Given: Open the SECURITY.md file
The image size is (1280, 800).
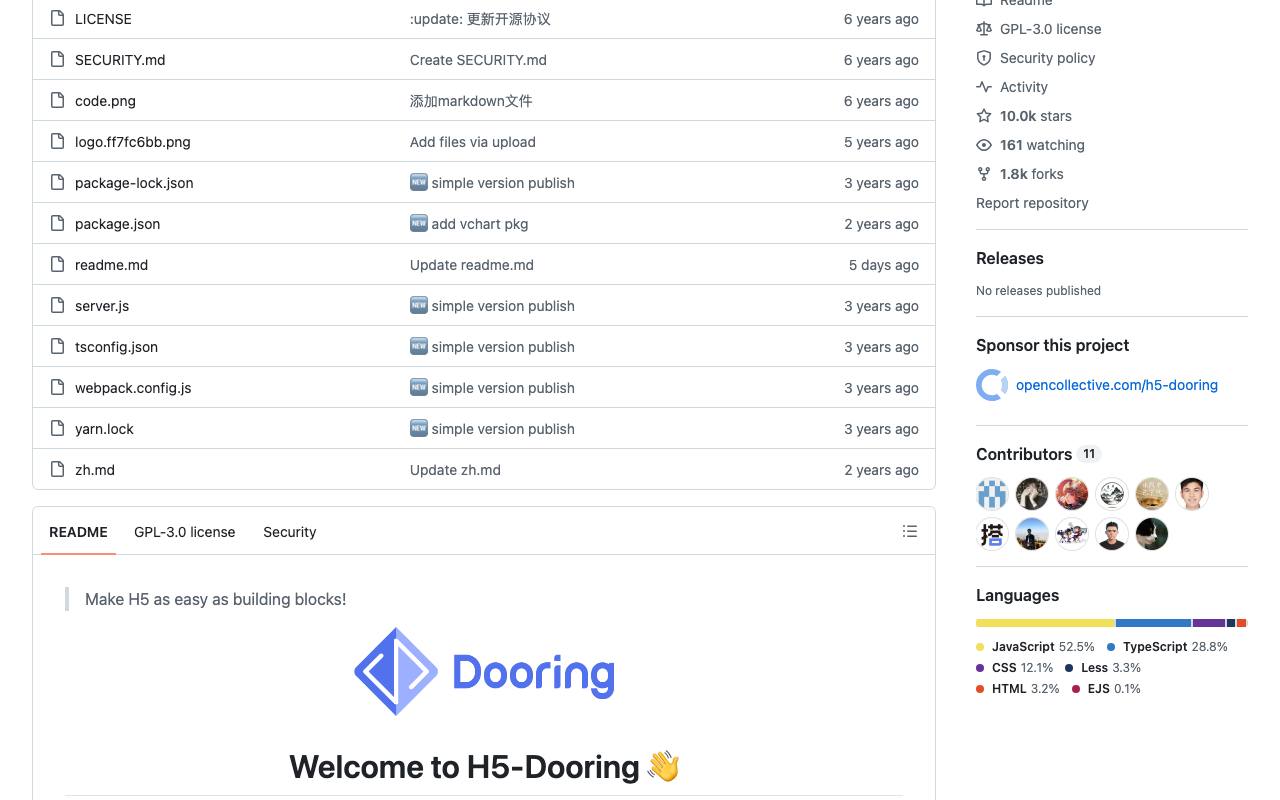Looking at the screenshot, I should (120, 60).
